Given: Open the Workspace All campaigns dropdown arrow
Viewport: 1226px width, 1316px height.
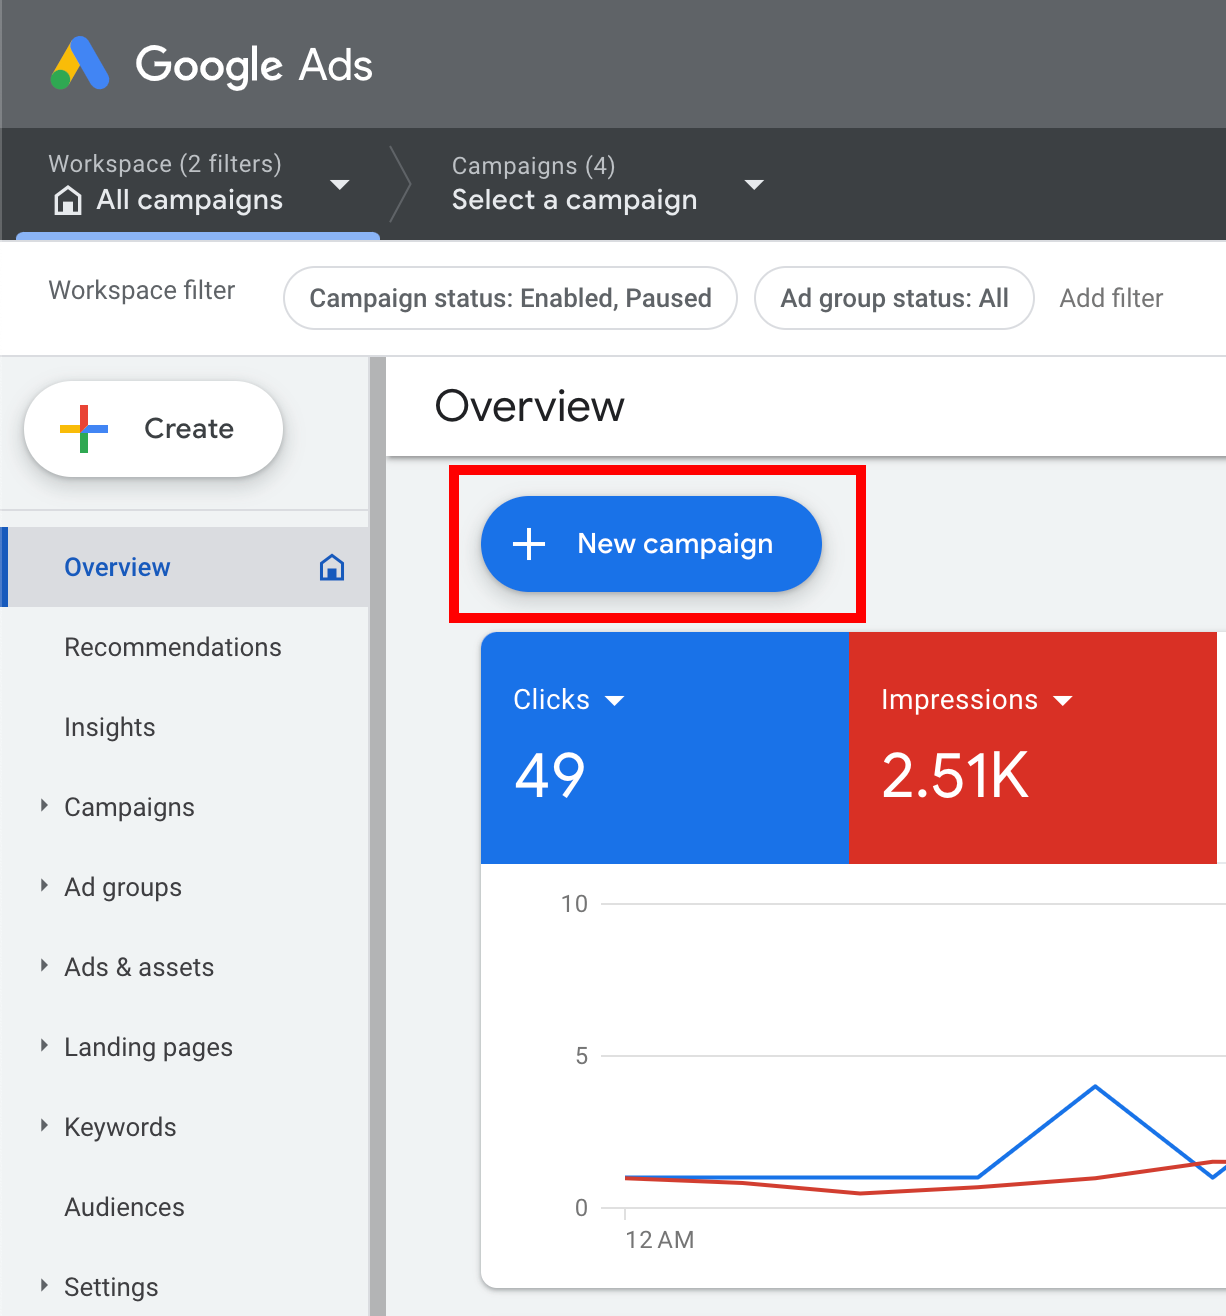Looking at the screenshot, I should [340, 185].
